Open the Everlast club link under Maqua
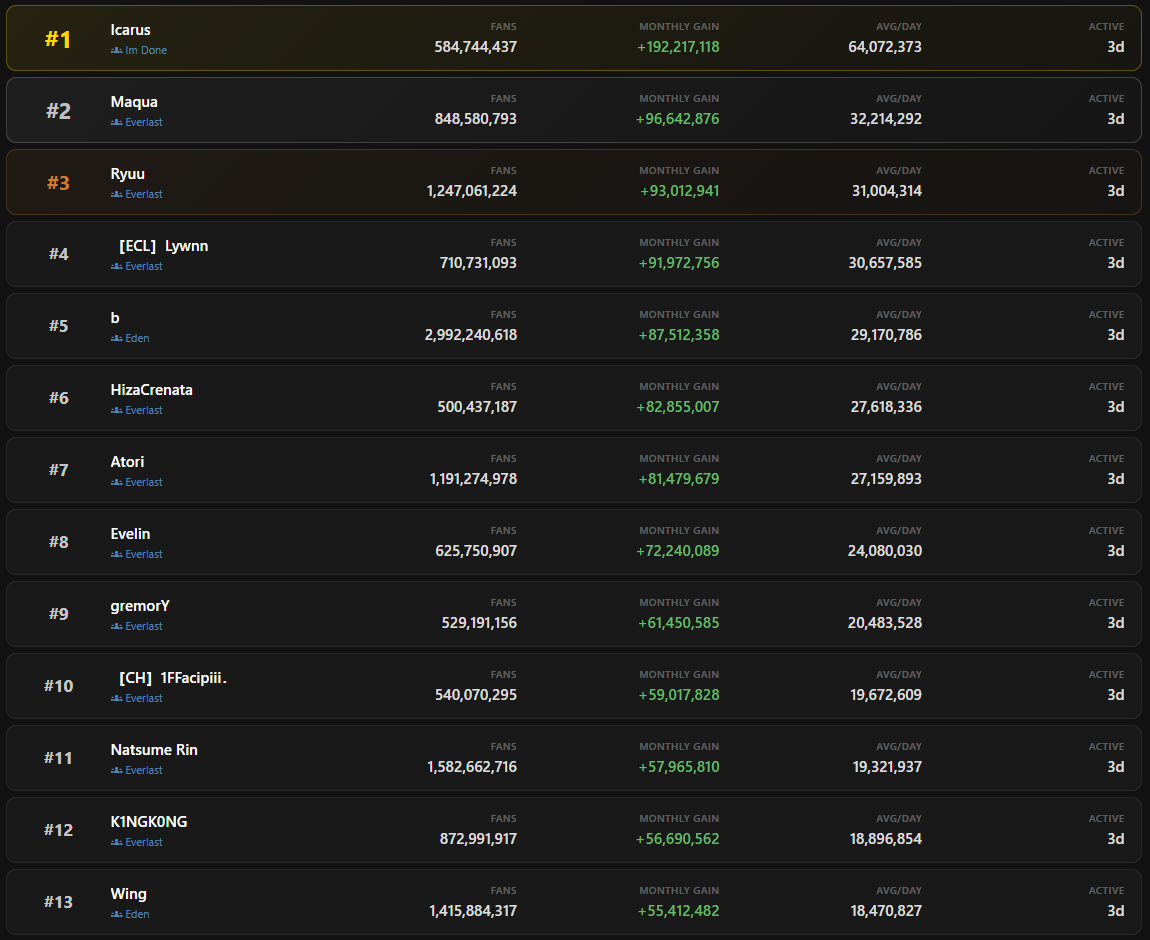 click(x=144, y=122)
